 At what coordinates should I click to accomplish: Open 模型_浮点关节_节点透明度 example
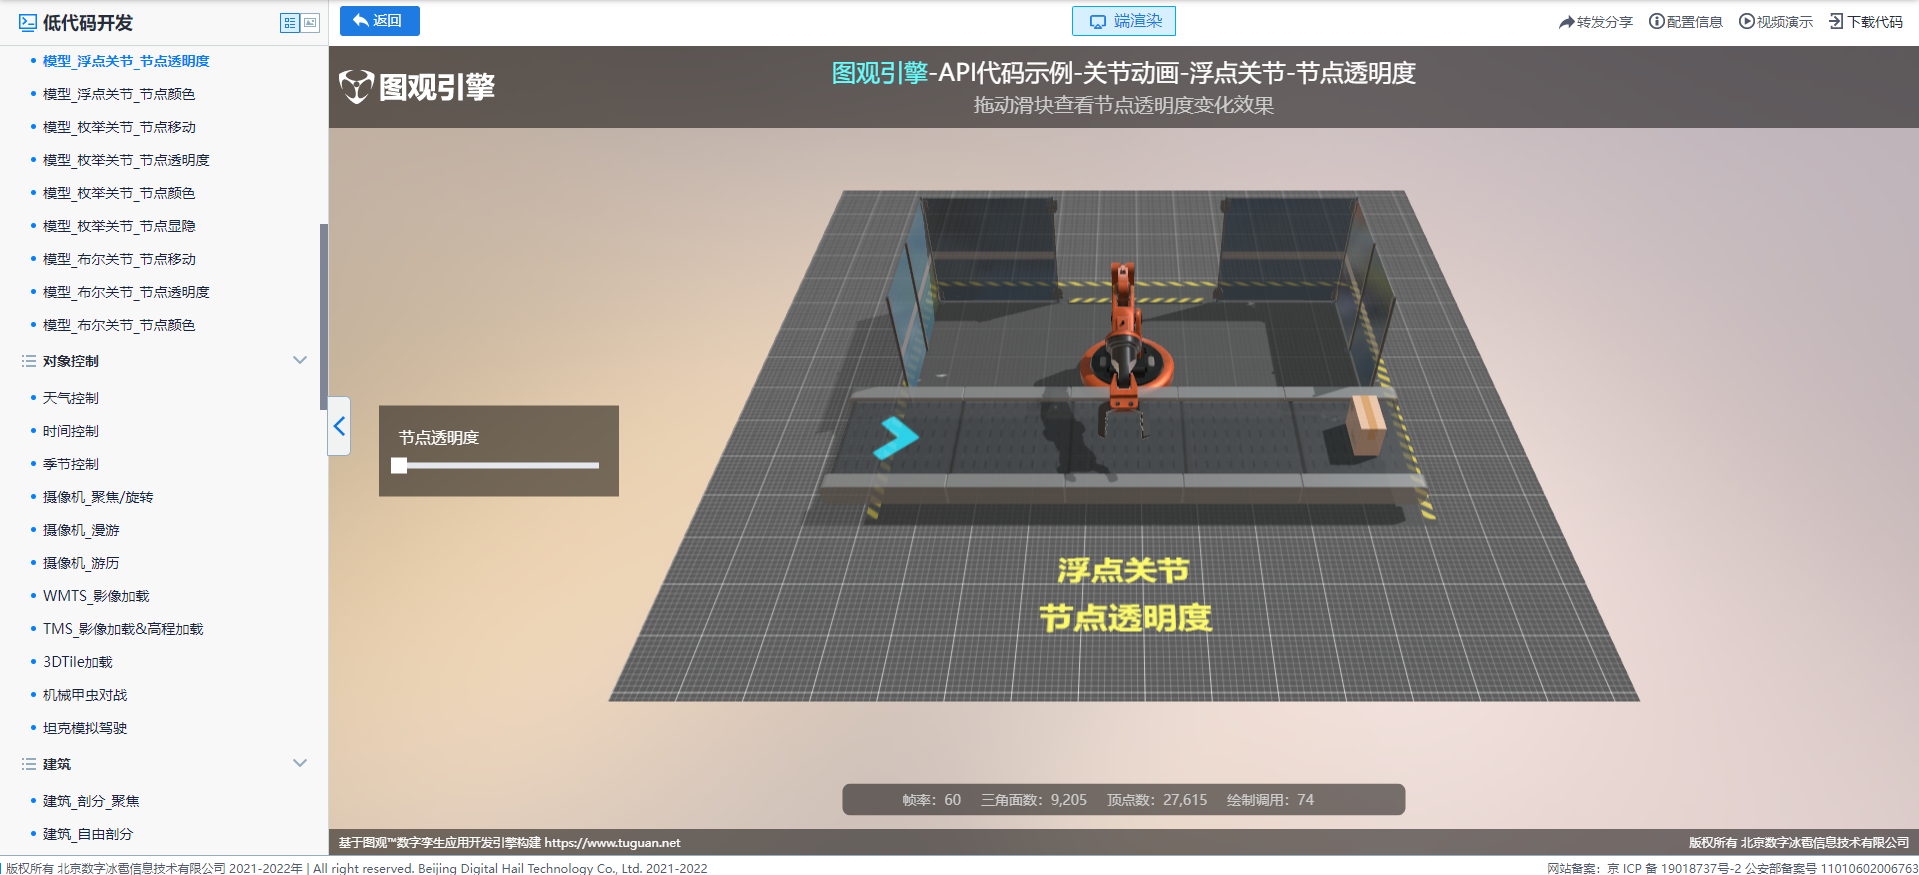coord(126,61)
